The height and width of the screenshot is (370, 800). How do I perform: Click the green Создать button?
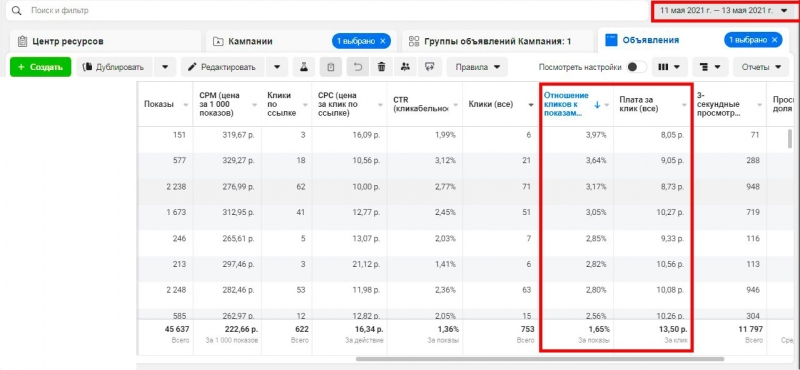(x=40, y=67)
